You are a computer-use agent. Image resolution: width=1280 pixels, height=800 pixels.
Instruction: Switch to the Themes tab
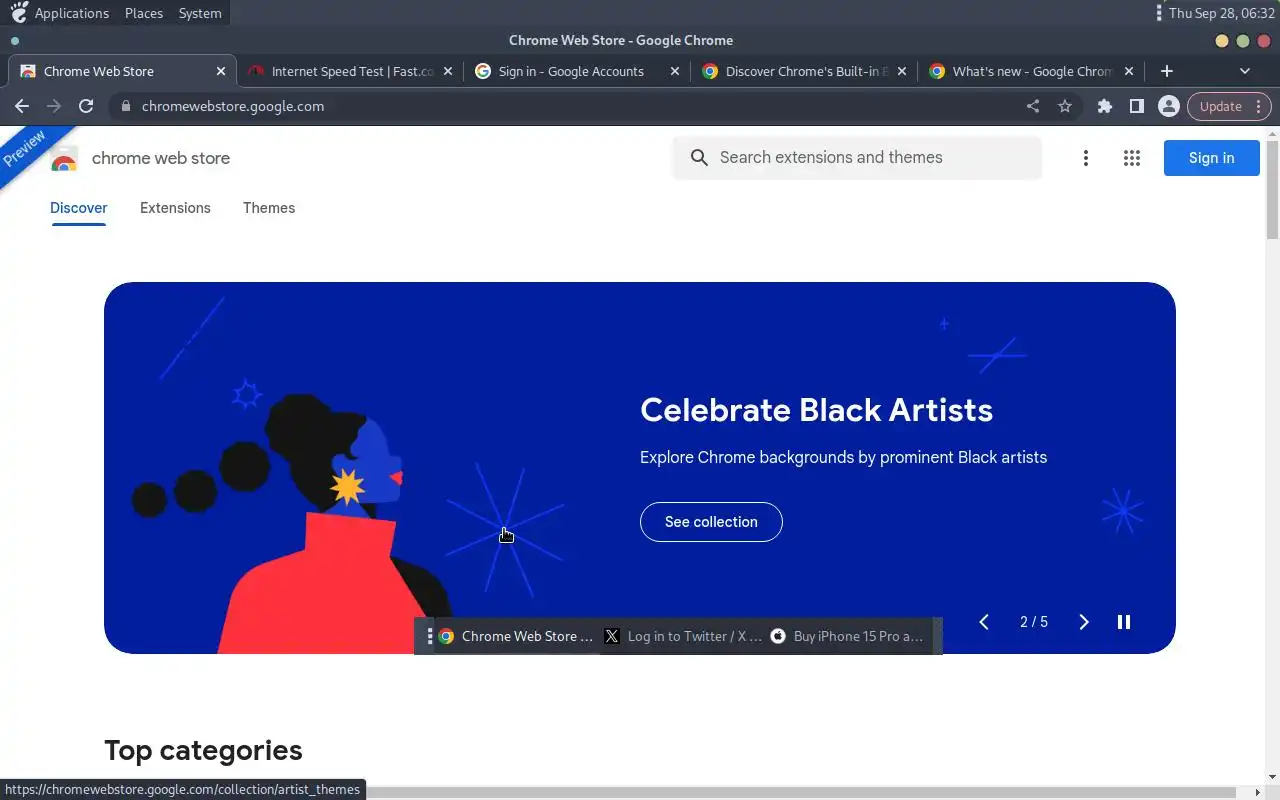pos(269,208)
